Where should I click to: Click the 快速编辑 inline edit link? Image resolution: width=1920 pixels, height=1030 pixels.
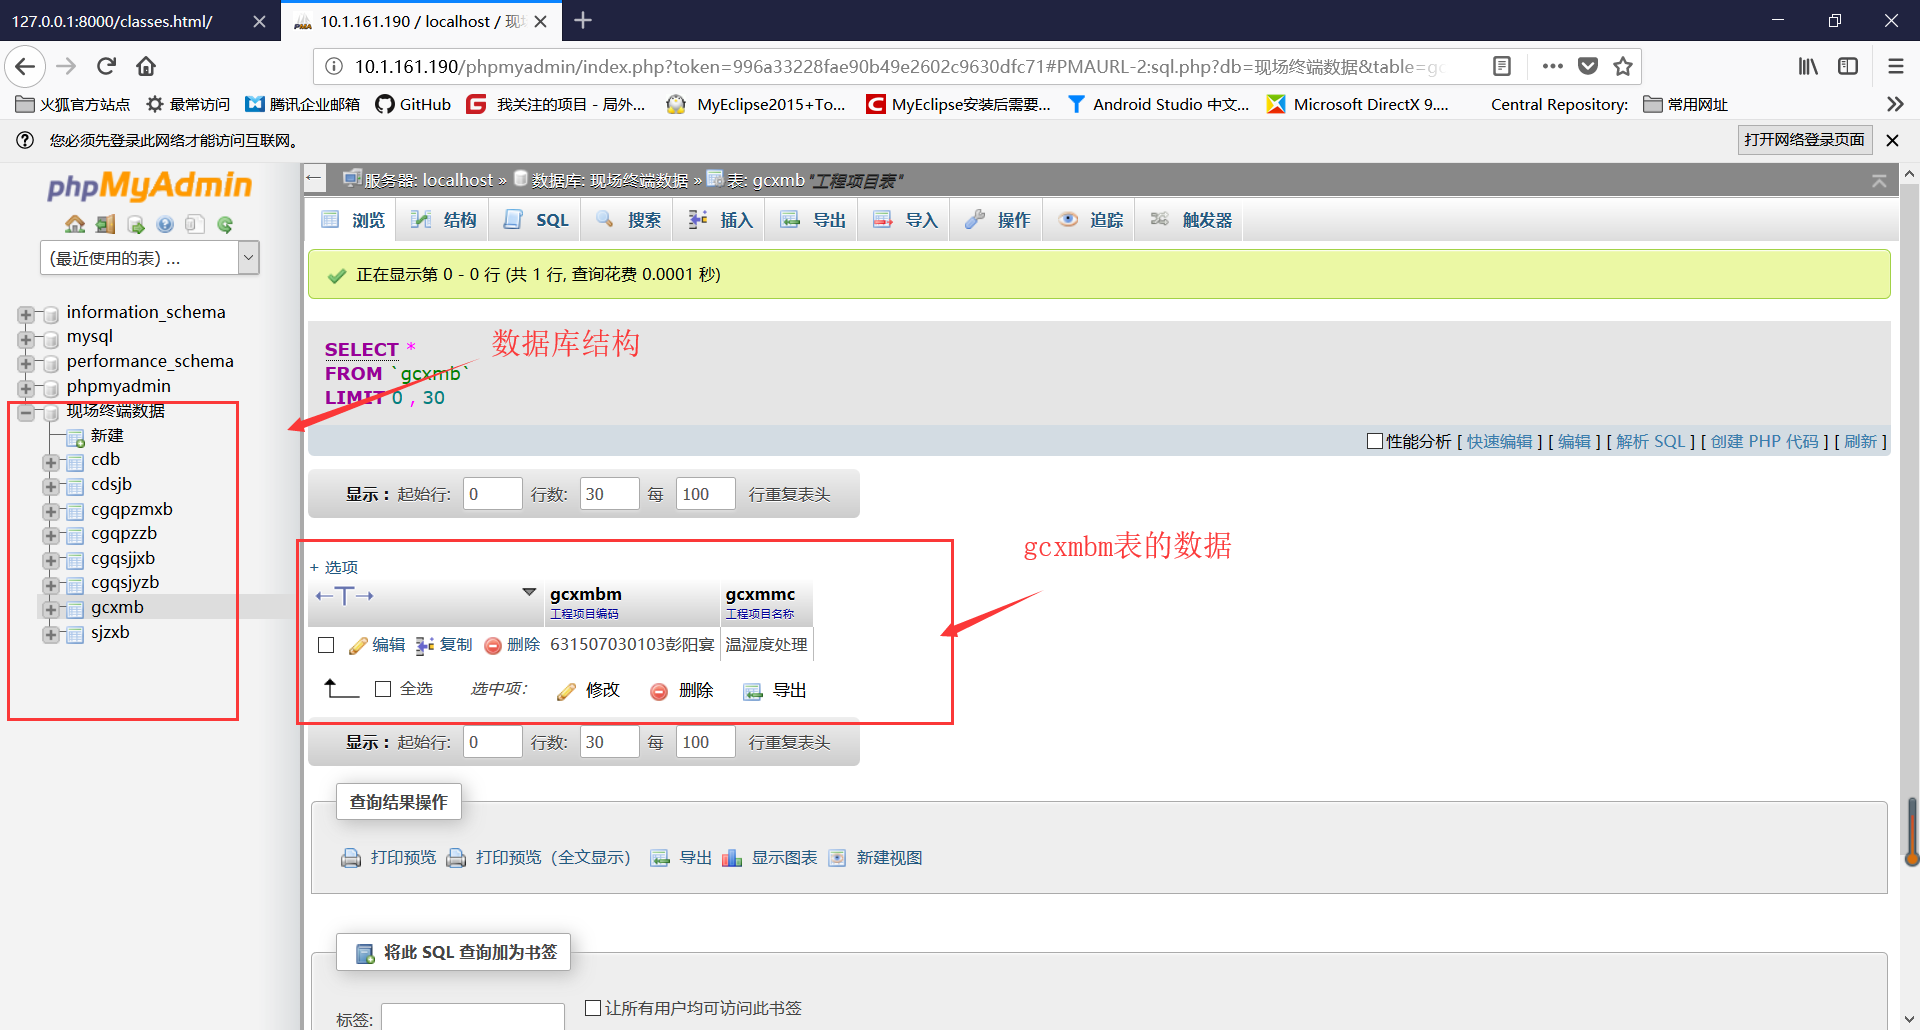tap(1499, 441)
